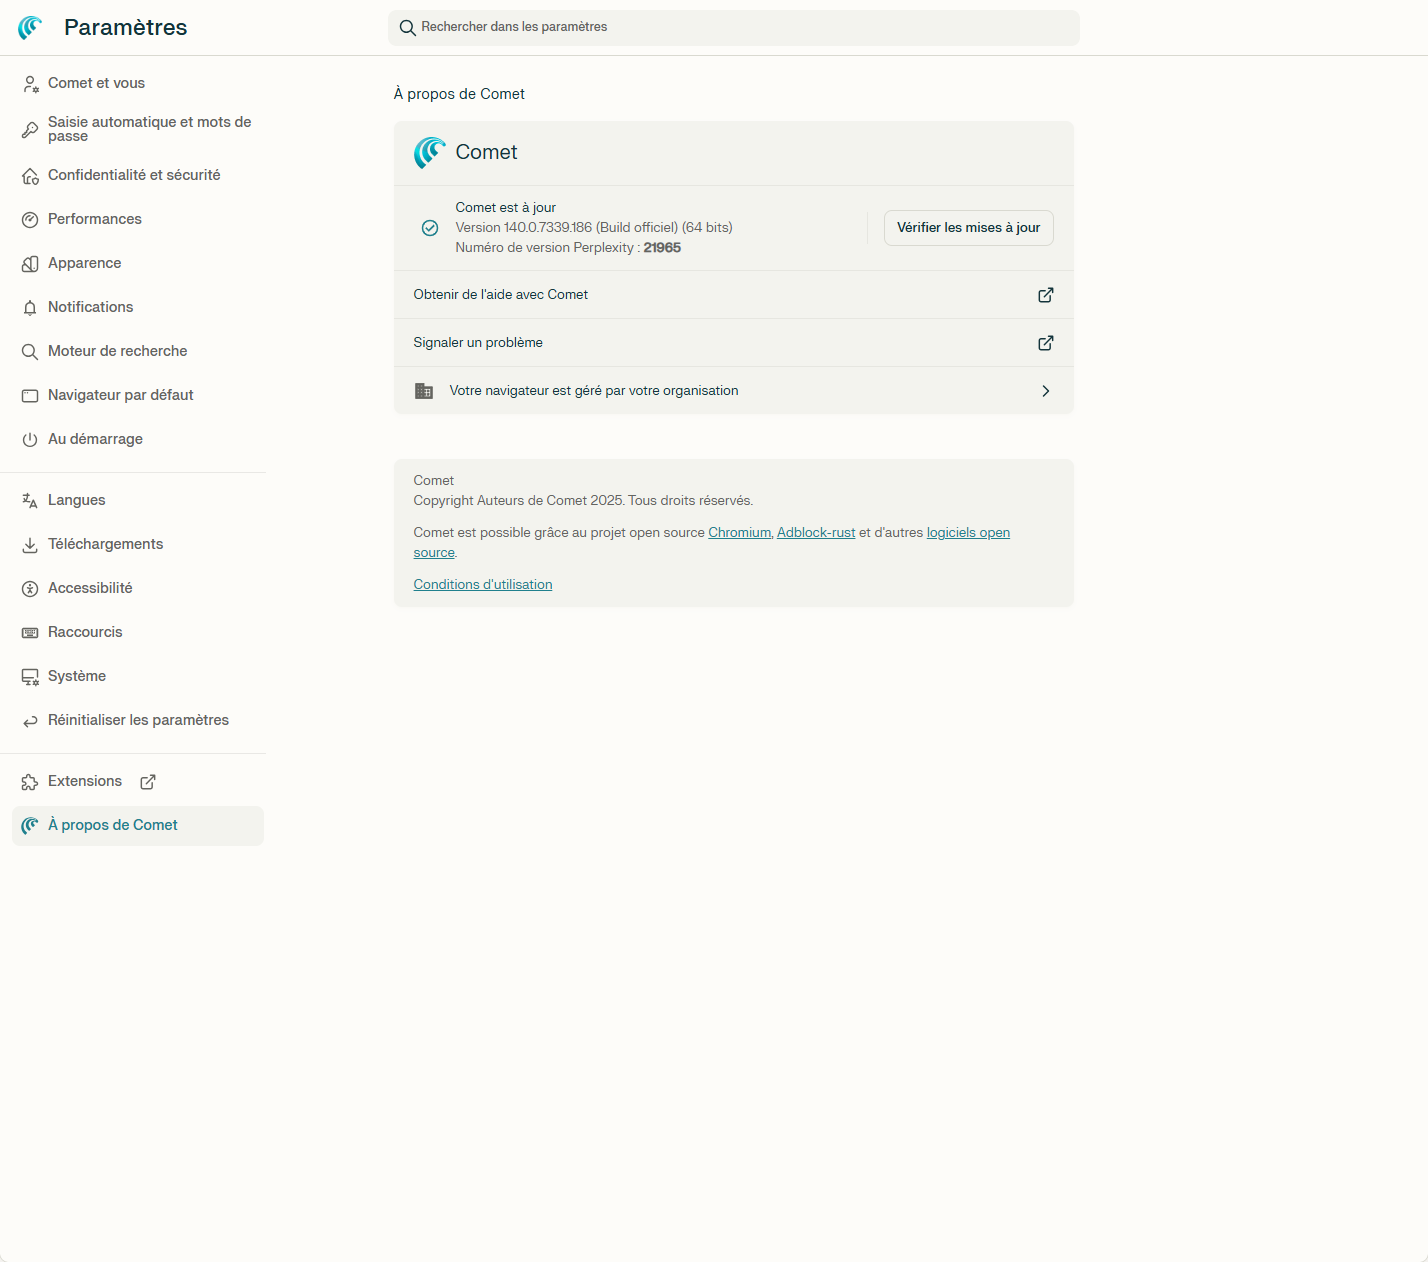The width and height of the screenshot is (1428, 1262).
Task: Open the Chromium project link
Action: pyautogui.click(x=739, y=532)
